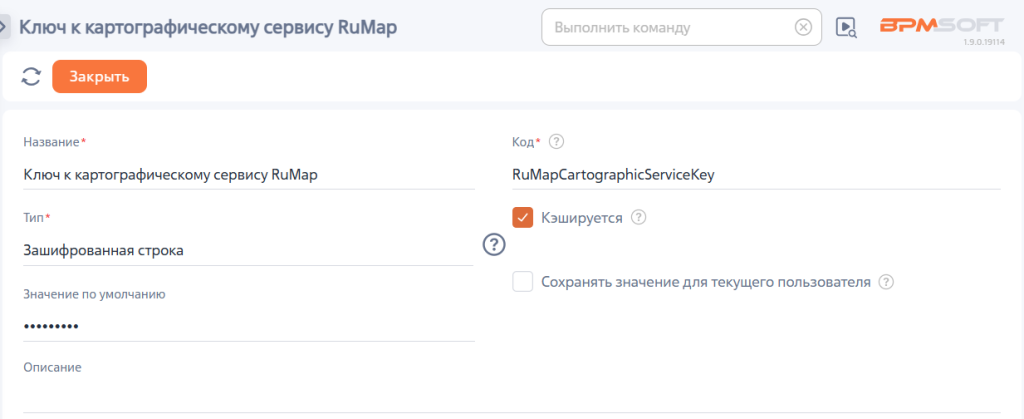Click the refresh arrows icon

(x=31, y=76)
